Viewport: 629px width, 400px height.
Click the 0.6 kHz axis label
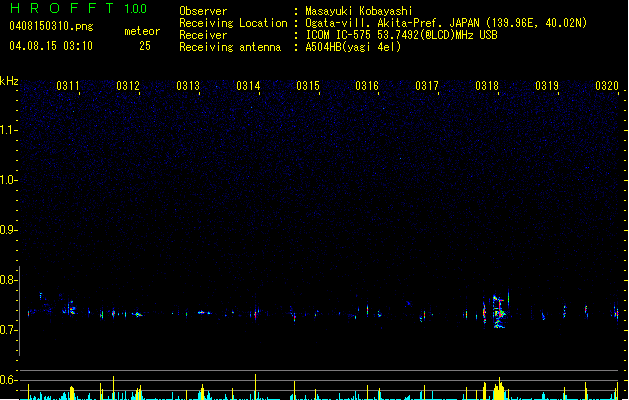click(8, 380)
